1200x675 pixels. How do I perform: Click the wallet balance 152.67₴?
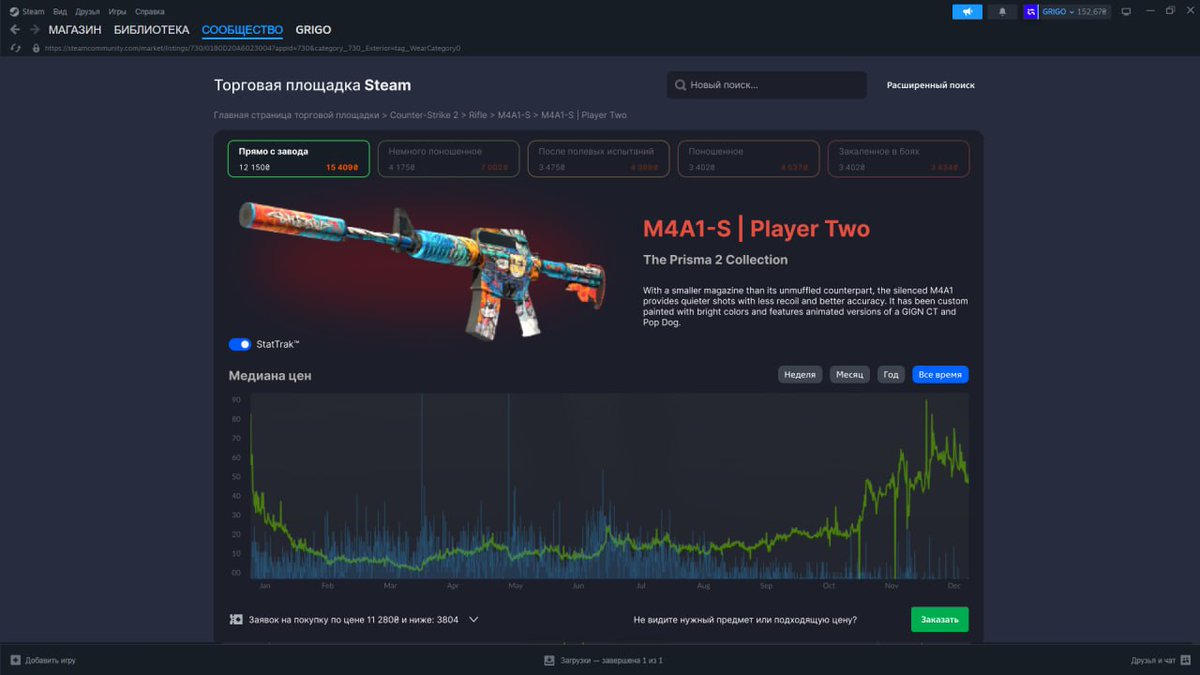(x=1091, y=12)
